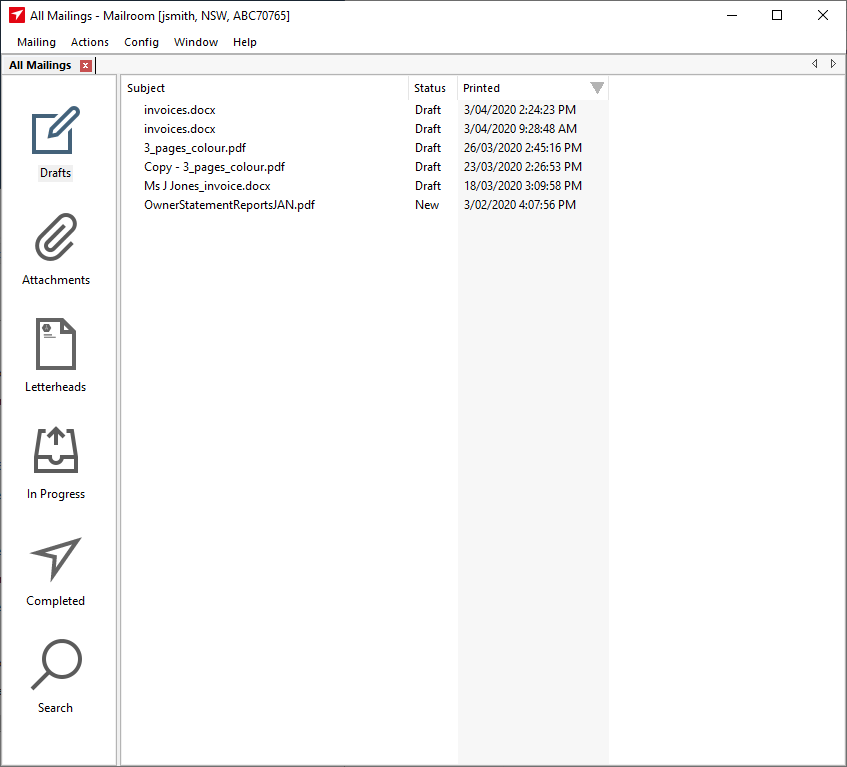
Task: Click the Letterheads label in sidebar
Action: tap(56, 387)
